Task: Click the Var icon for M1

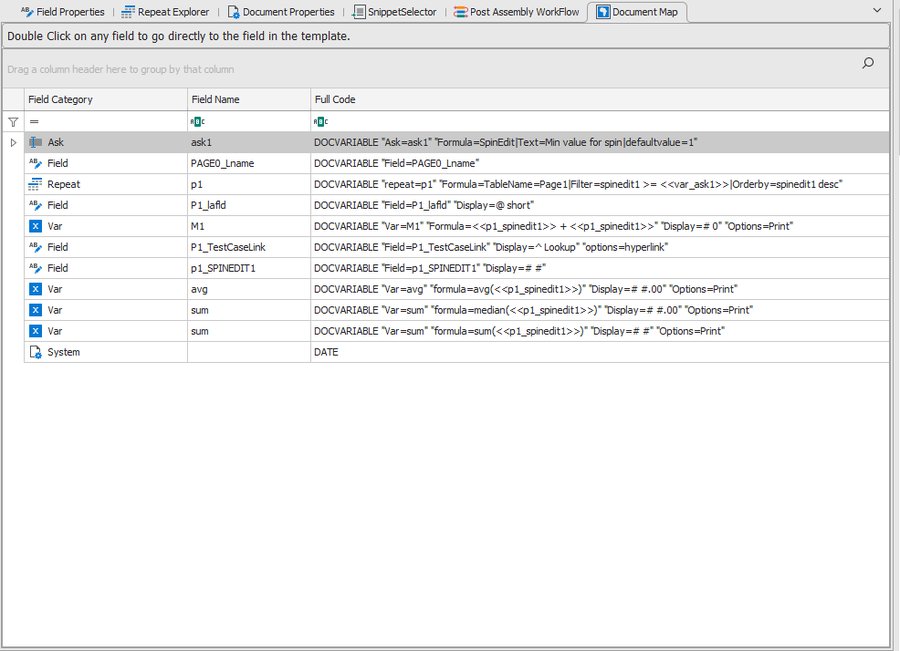Action: coord(36,226)
